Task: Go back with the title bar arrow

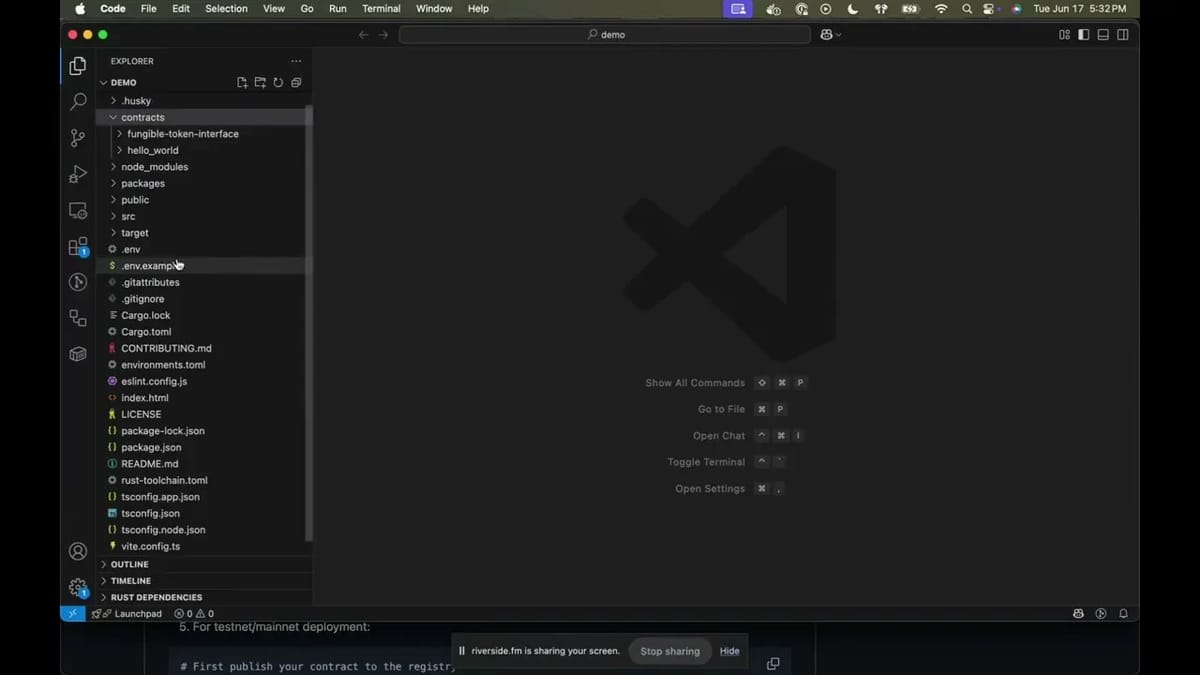Action: pos(364,34)
